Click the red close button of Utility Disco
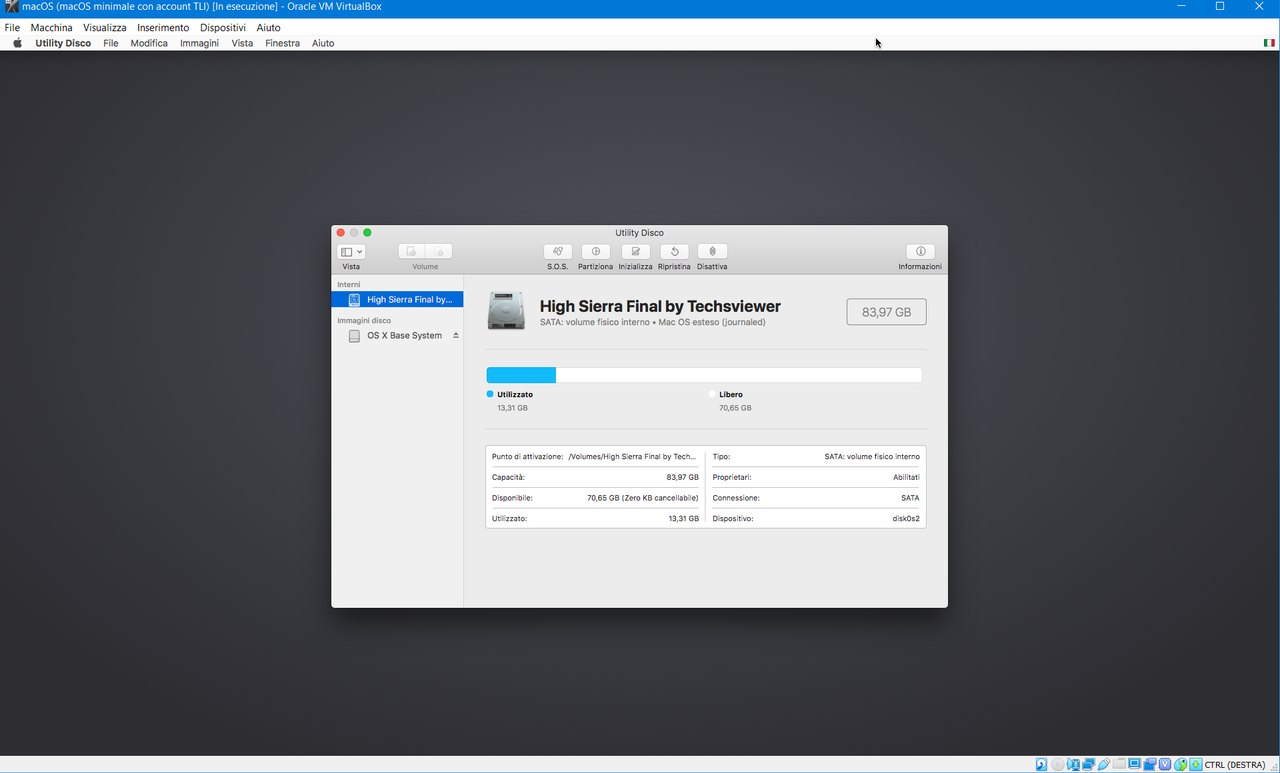 [x=340, y=232]
